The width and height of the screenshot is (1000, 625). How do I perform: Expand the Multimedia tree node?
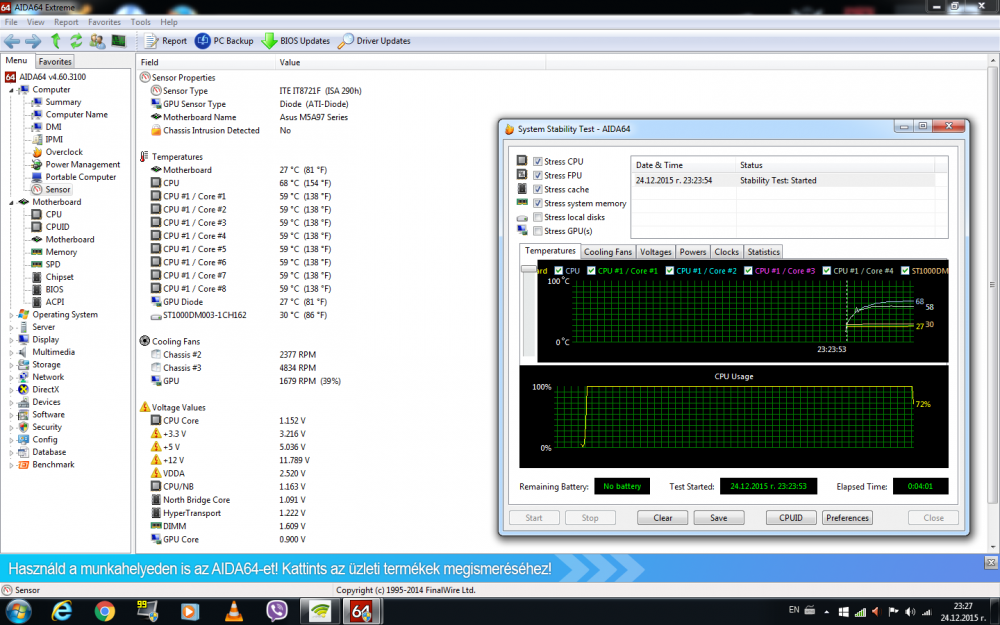[x=11, y=353]
